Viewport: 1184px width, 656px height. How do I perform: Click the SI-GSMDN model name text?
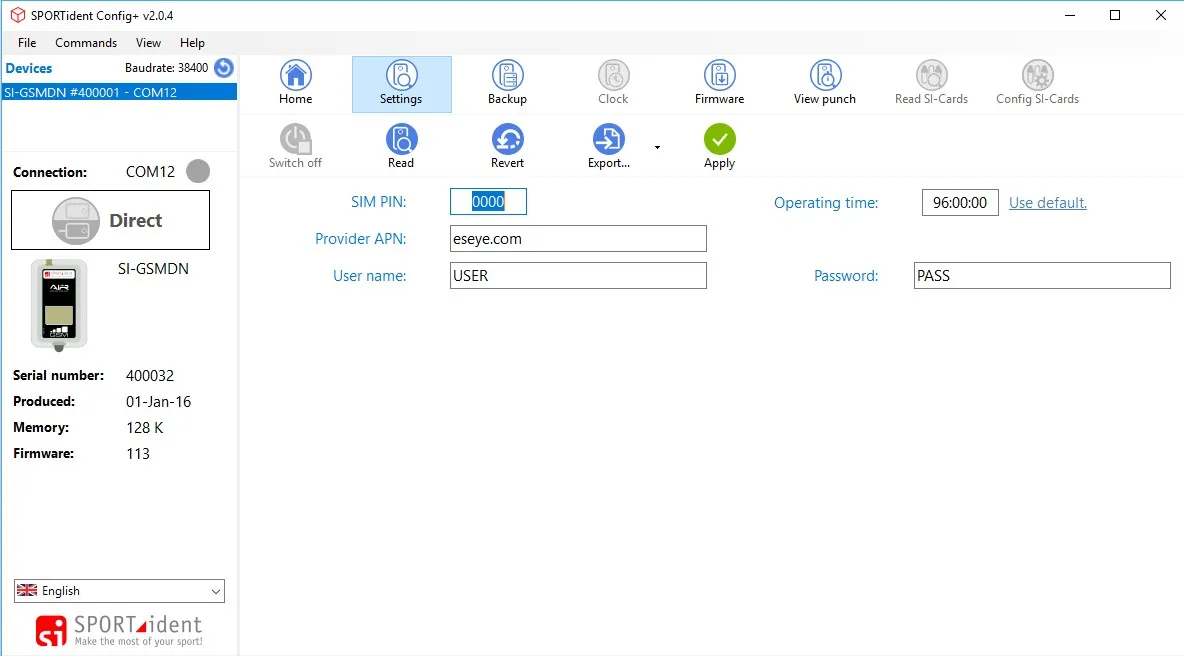coord(153,269)
